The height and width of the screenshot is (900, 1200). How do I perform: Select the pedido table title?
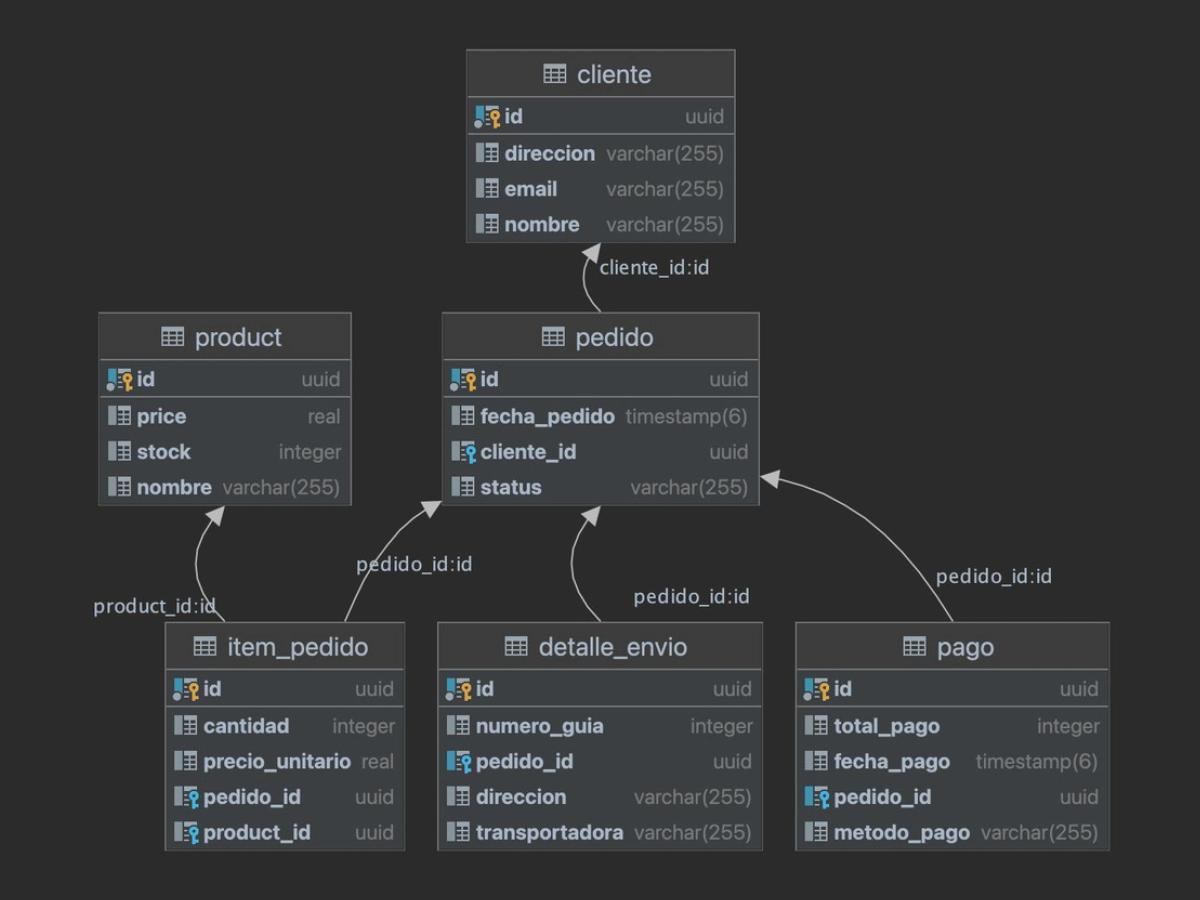coord(614,337)
